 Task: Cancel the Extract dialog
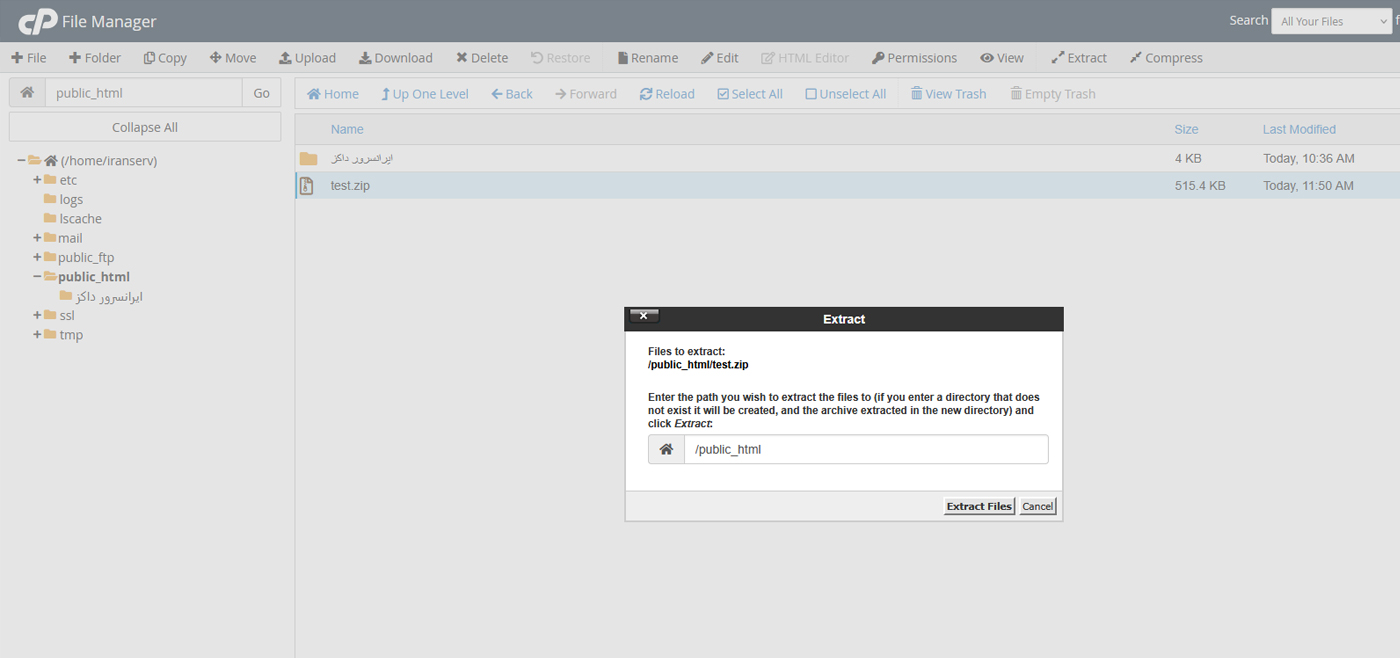coord(1037,506)
